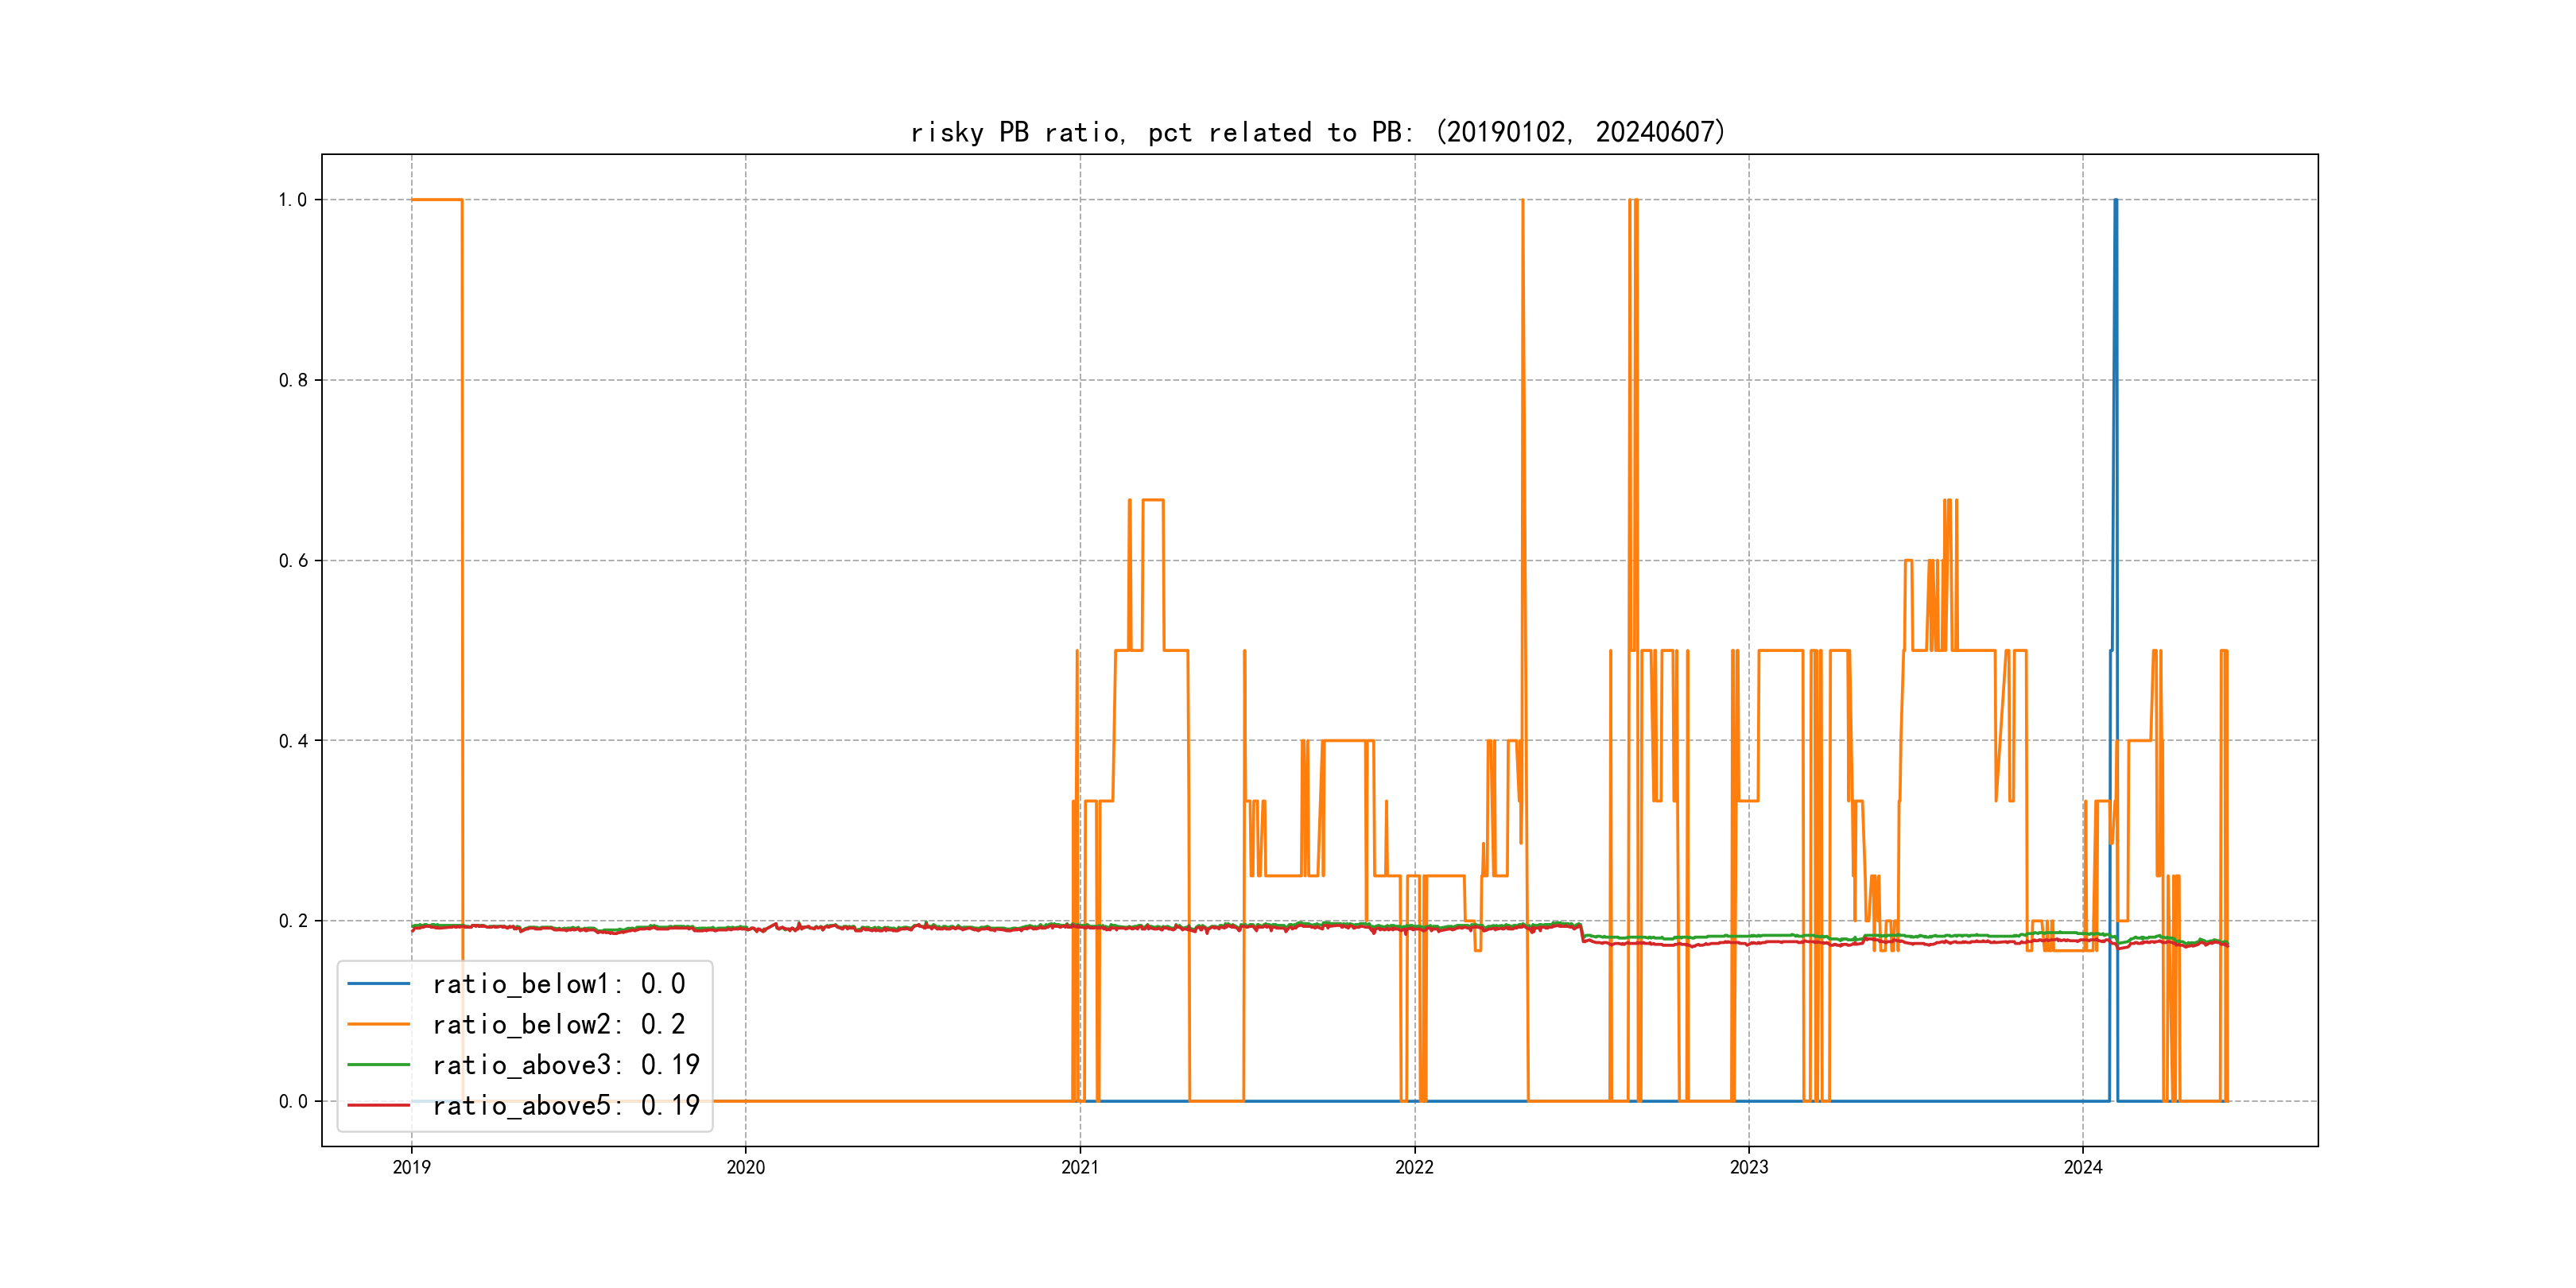Click the ratio_below2 legend entry
The image size is (2576, 1288).
(558, 1024)
